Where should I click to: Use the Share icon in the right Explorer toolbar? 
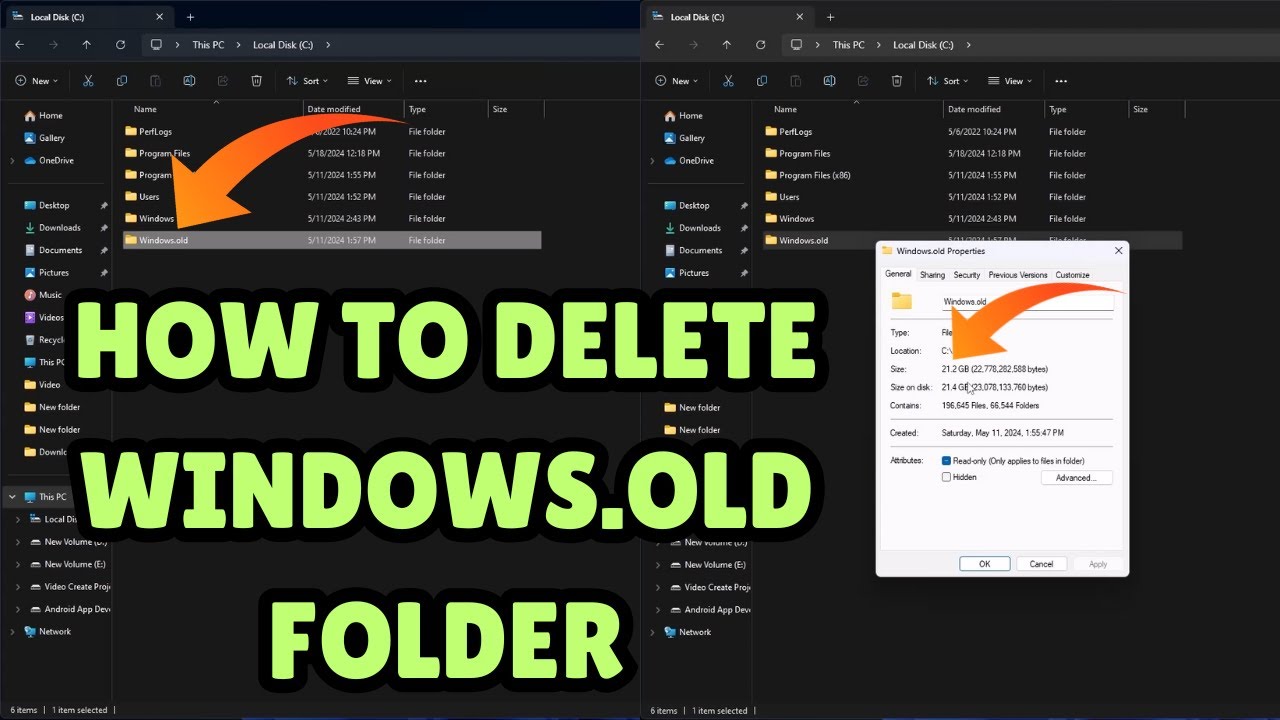point(863,81)
